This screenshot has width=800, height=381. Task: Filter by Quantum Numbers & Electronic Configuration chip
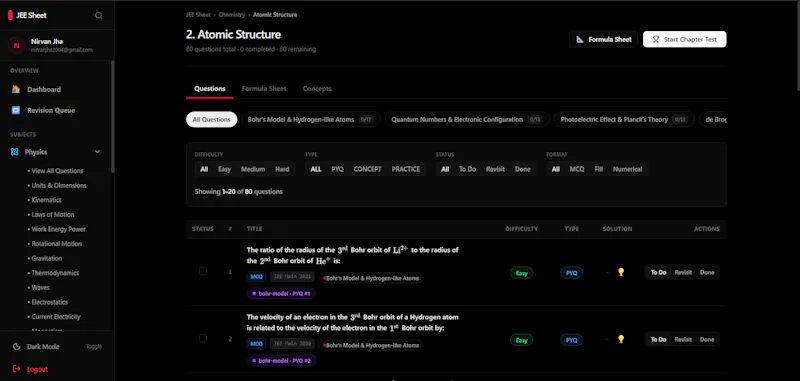(x=467, y=120)
